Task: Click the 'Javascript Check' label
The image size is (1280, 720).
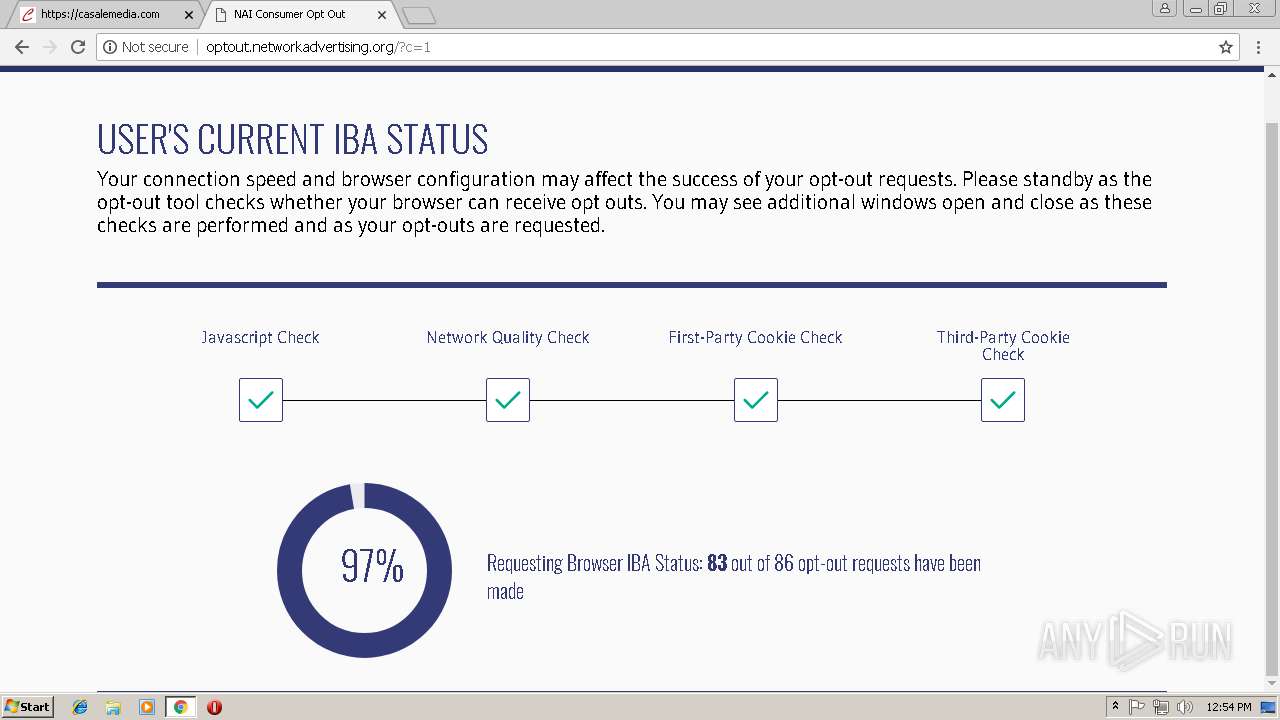Action: click(x=260, y=338)
